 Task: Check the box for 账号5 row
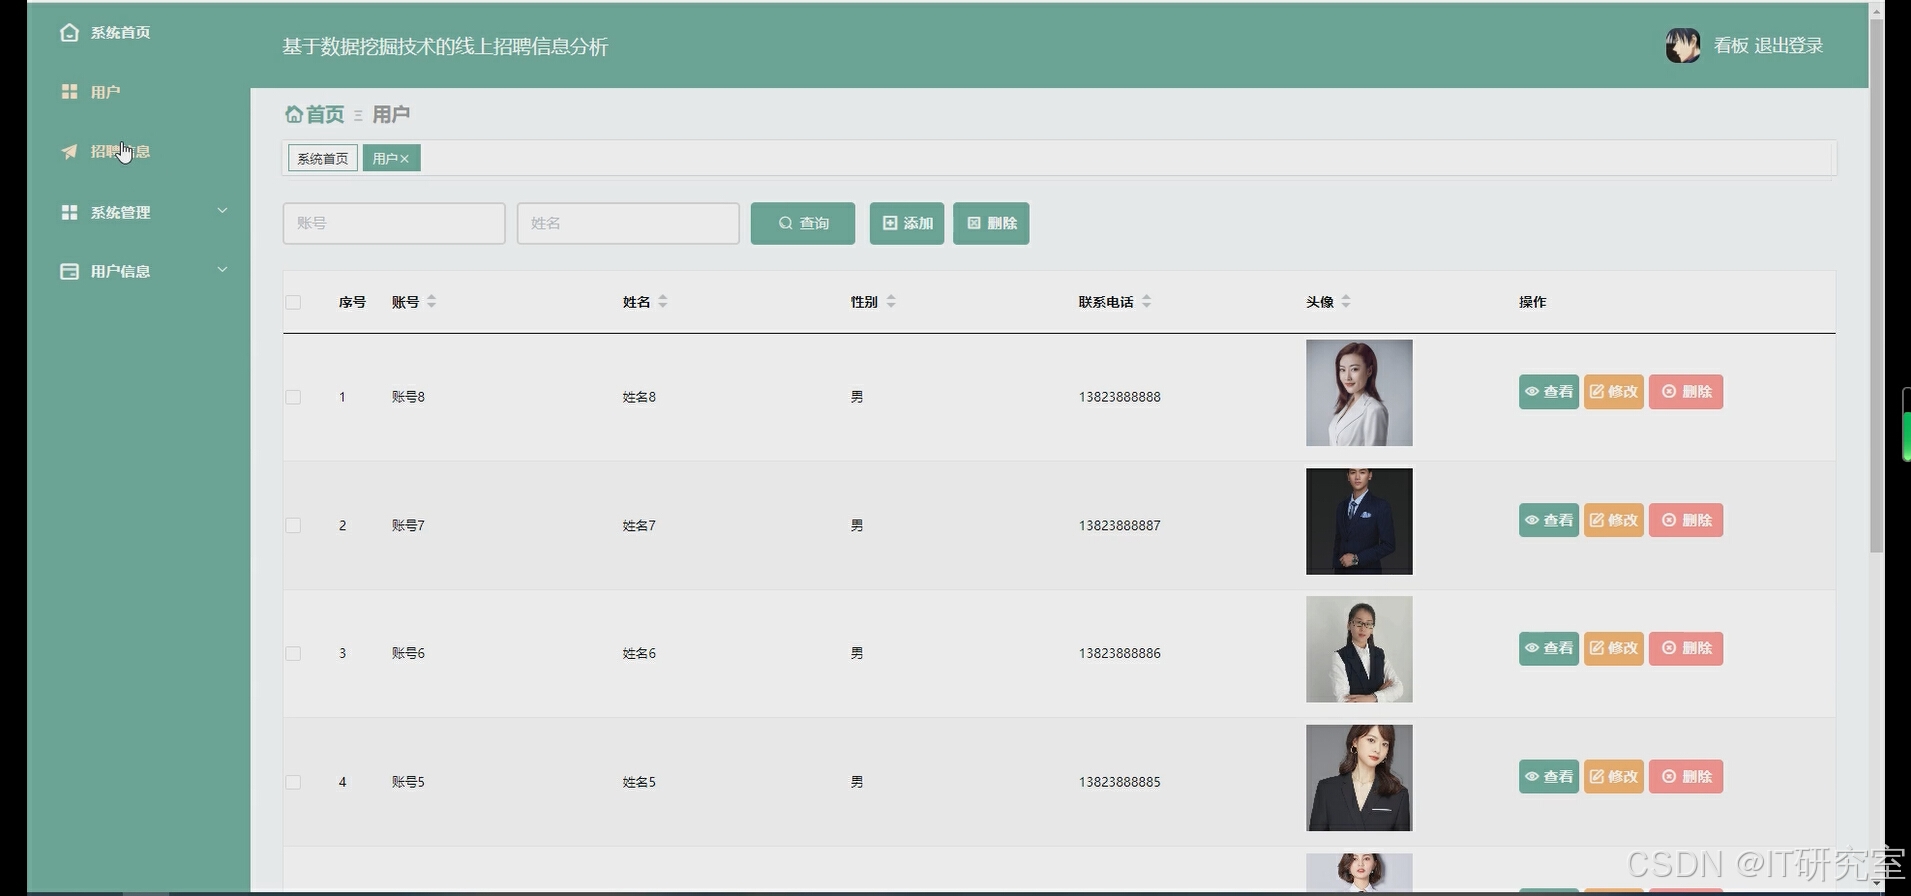[293, 782]
